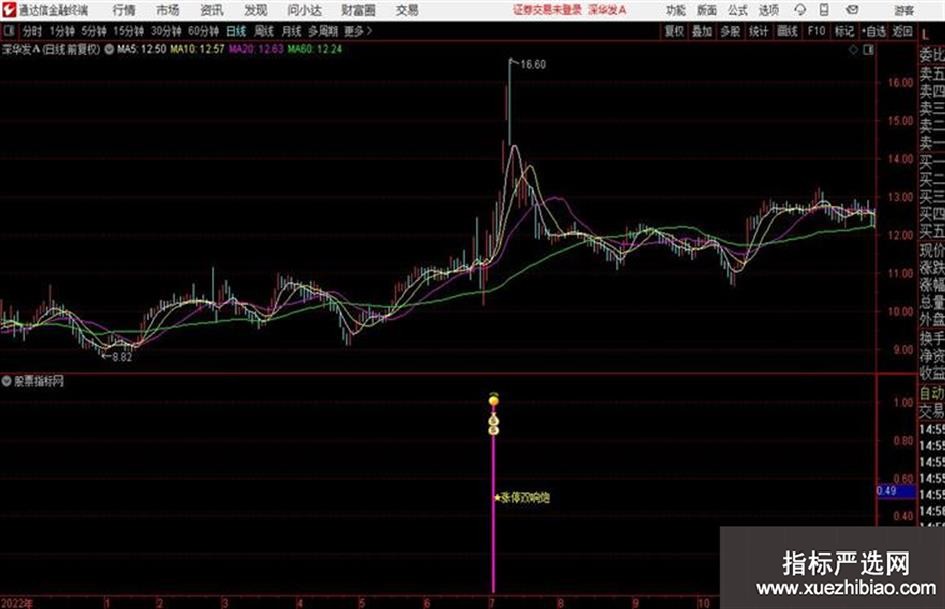Open the 交易 menu
The image size is (945, 609).
pos(407,10)
